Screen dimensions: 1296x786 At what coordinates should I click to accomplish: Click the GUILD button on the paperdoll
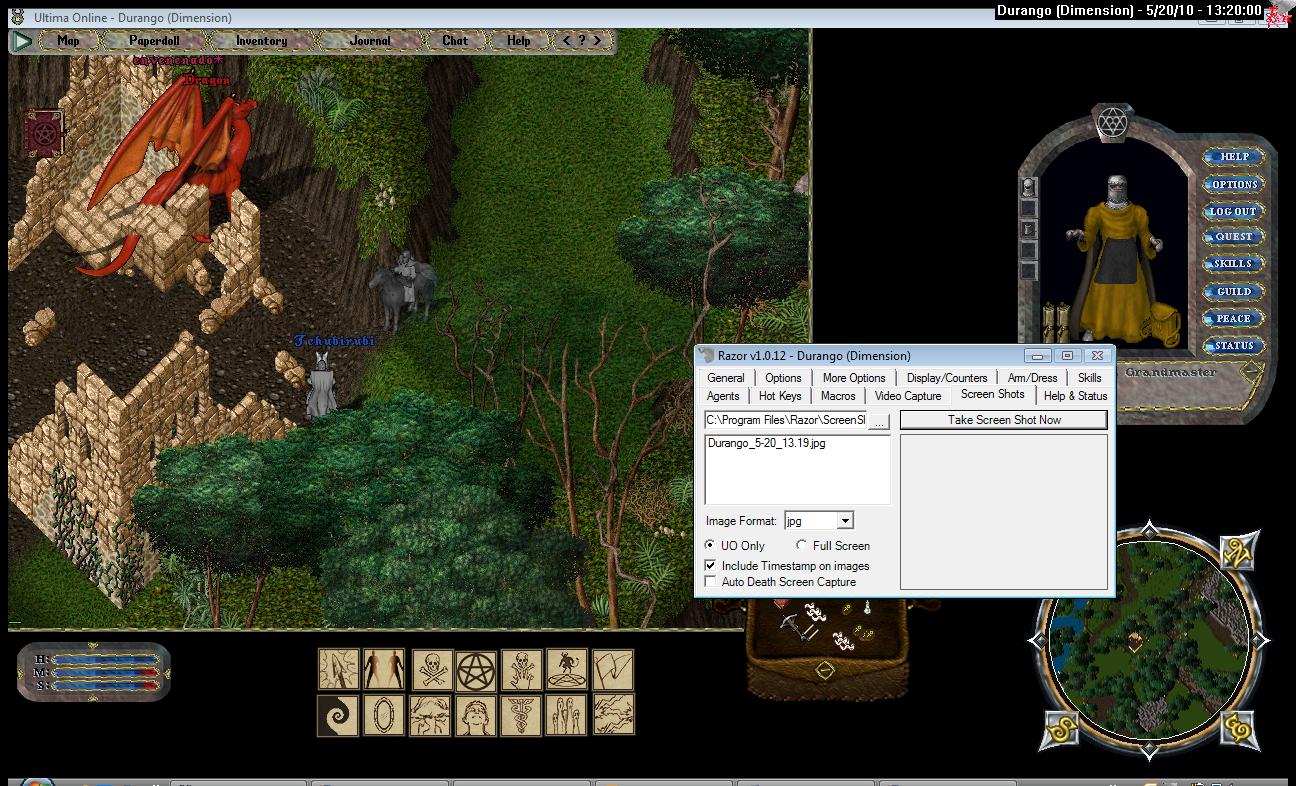click(x=1234, y=292)
